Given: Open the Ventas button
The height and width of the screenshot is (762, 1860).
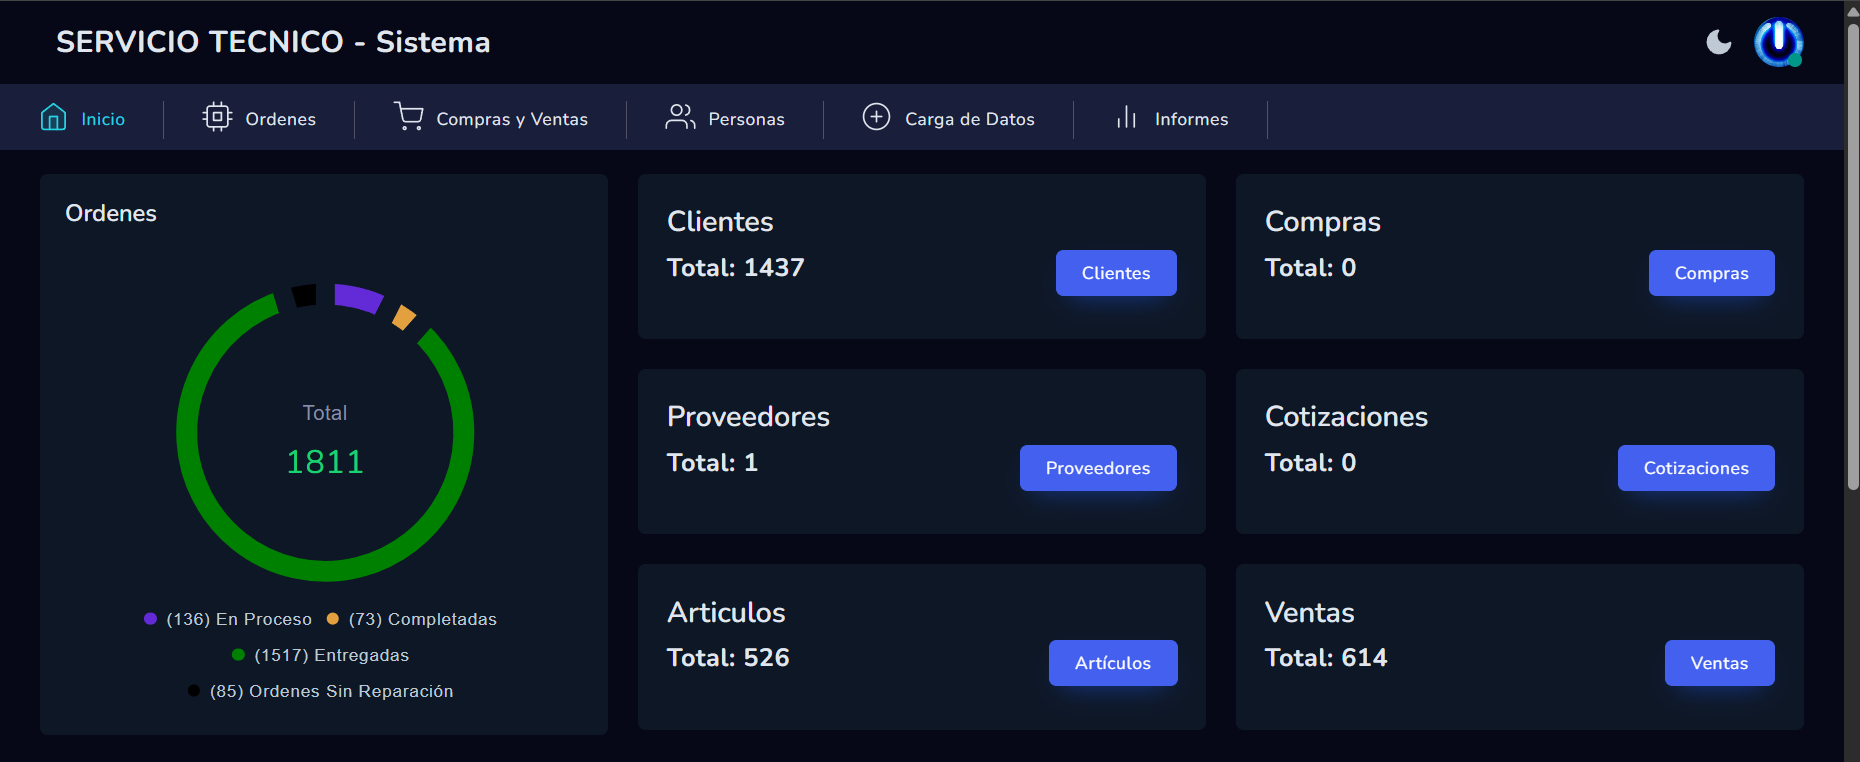Looking at the screenshot, I should pyautogui.click(x=1719, y=663).
